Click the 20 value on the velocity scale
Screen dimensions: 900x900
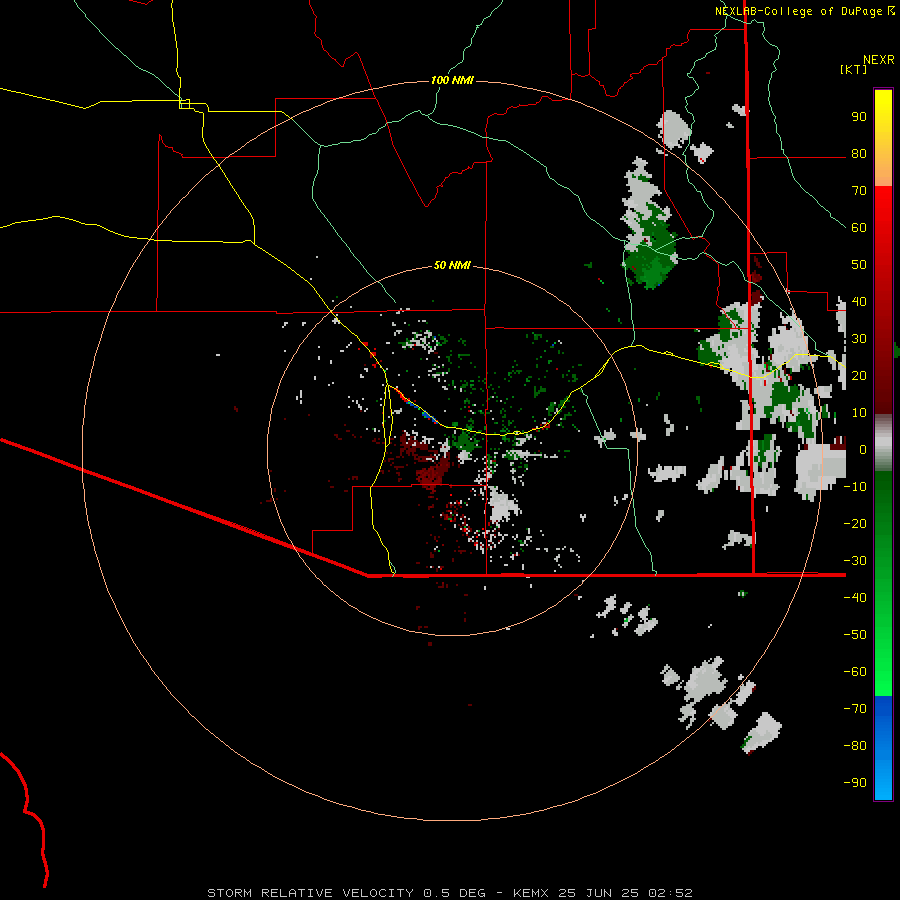click(859, 375)
